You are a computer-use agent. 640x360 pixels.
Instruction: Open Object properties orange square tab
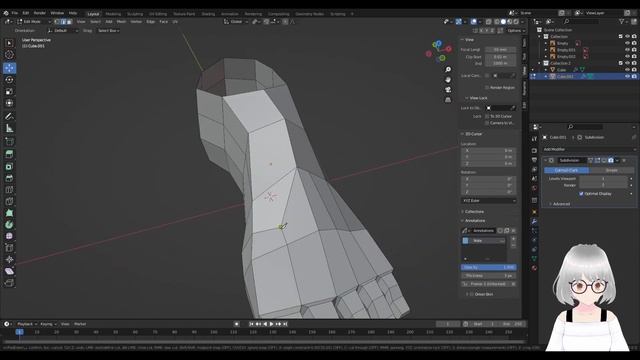[x=534, y=212]
